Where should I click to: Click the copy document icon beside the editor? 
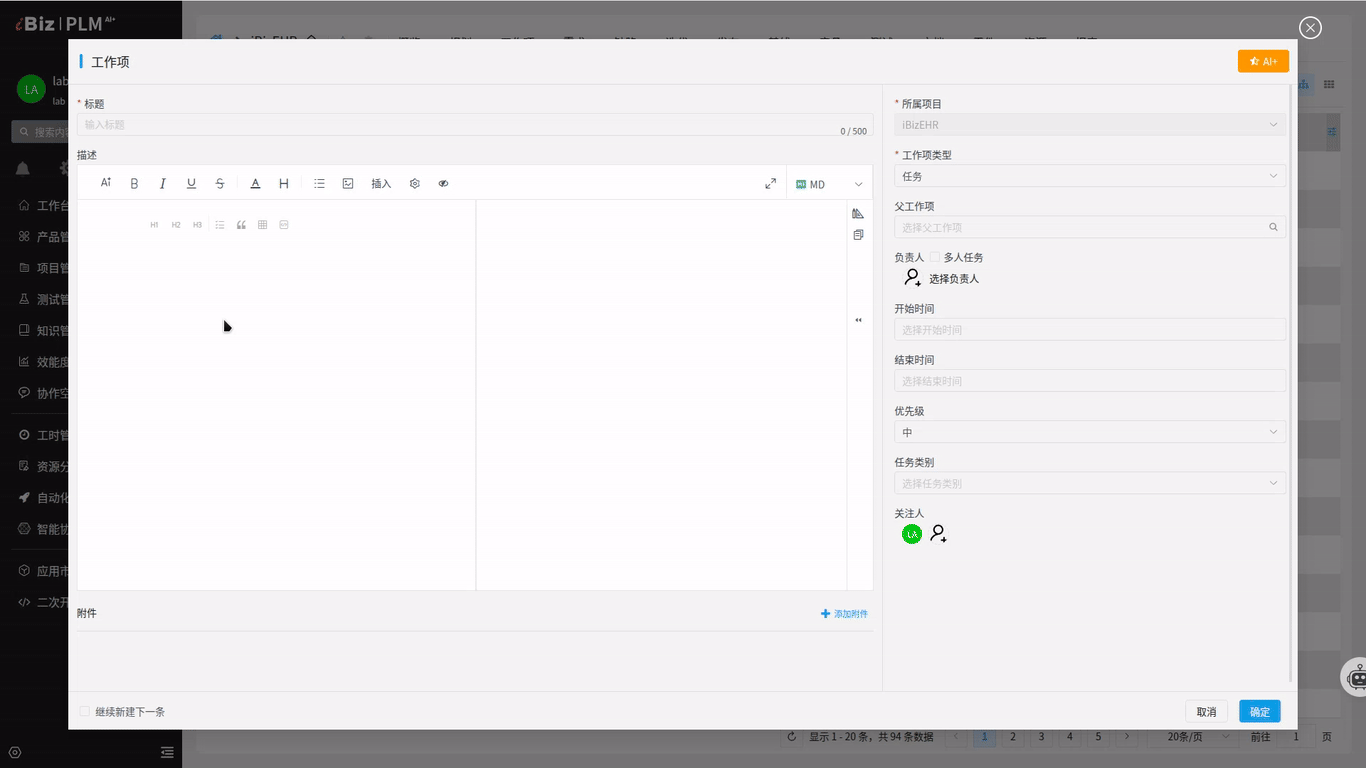(857, 234)
